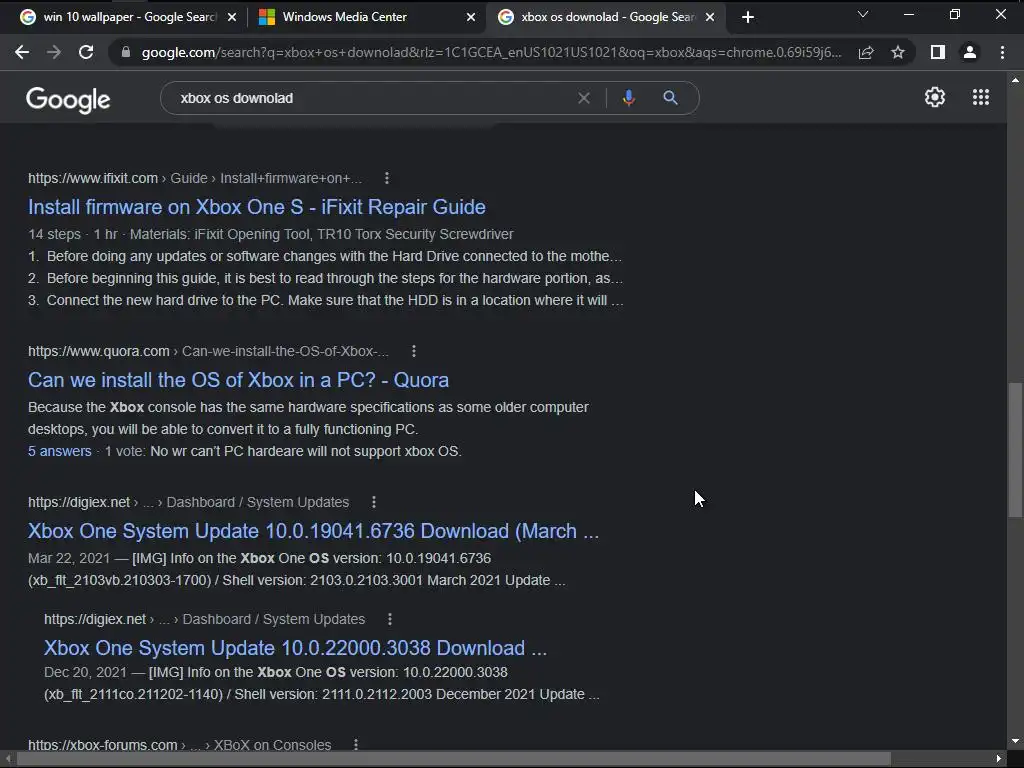Click the scrollbar up arrow
The image size is (1024, 768).
(1015, 80)
